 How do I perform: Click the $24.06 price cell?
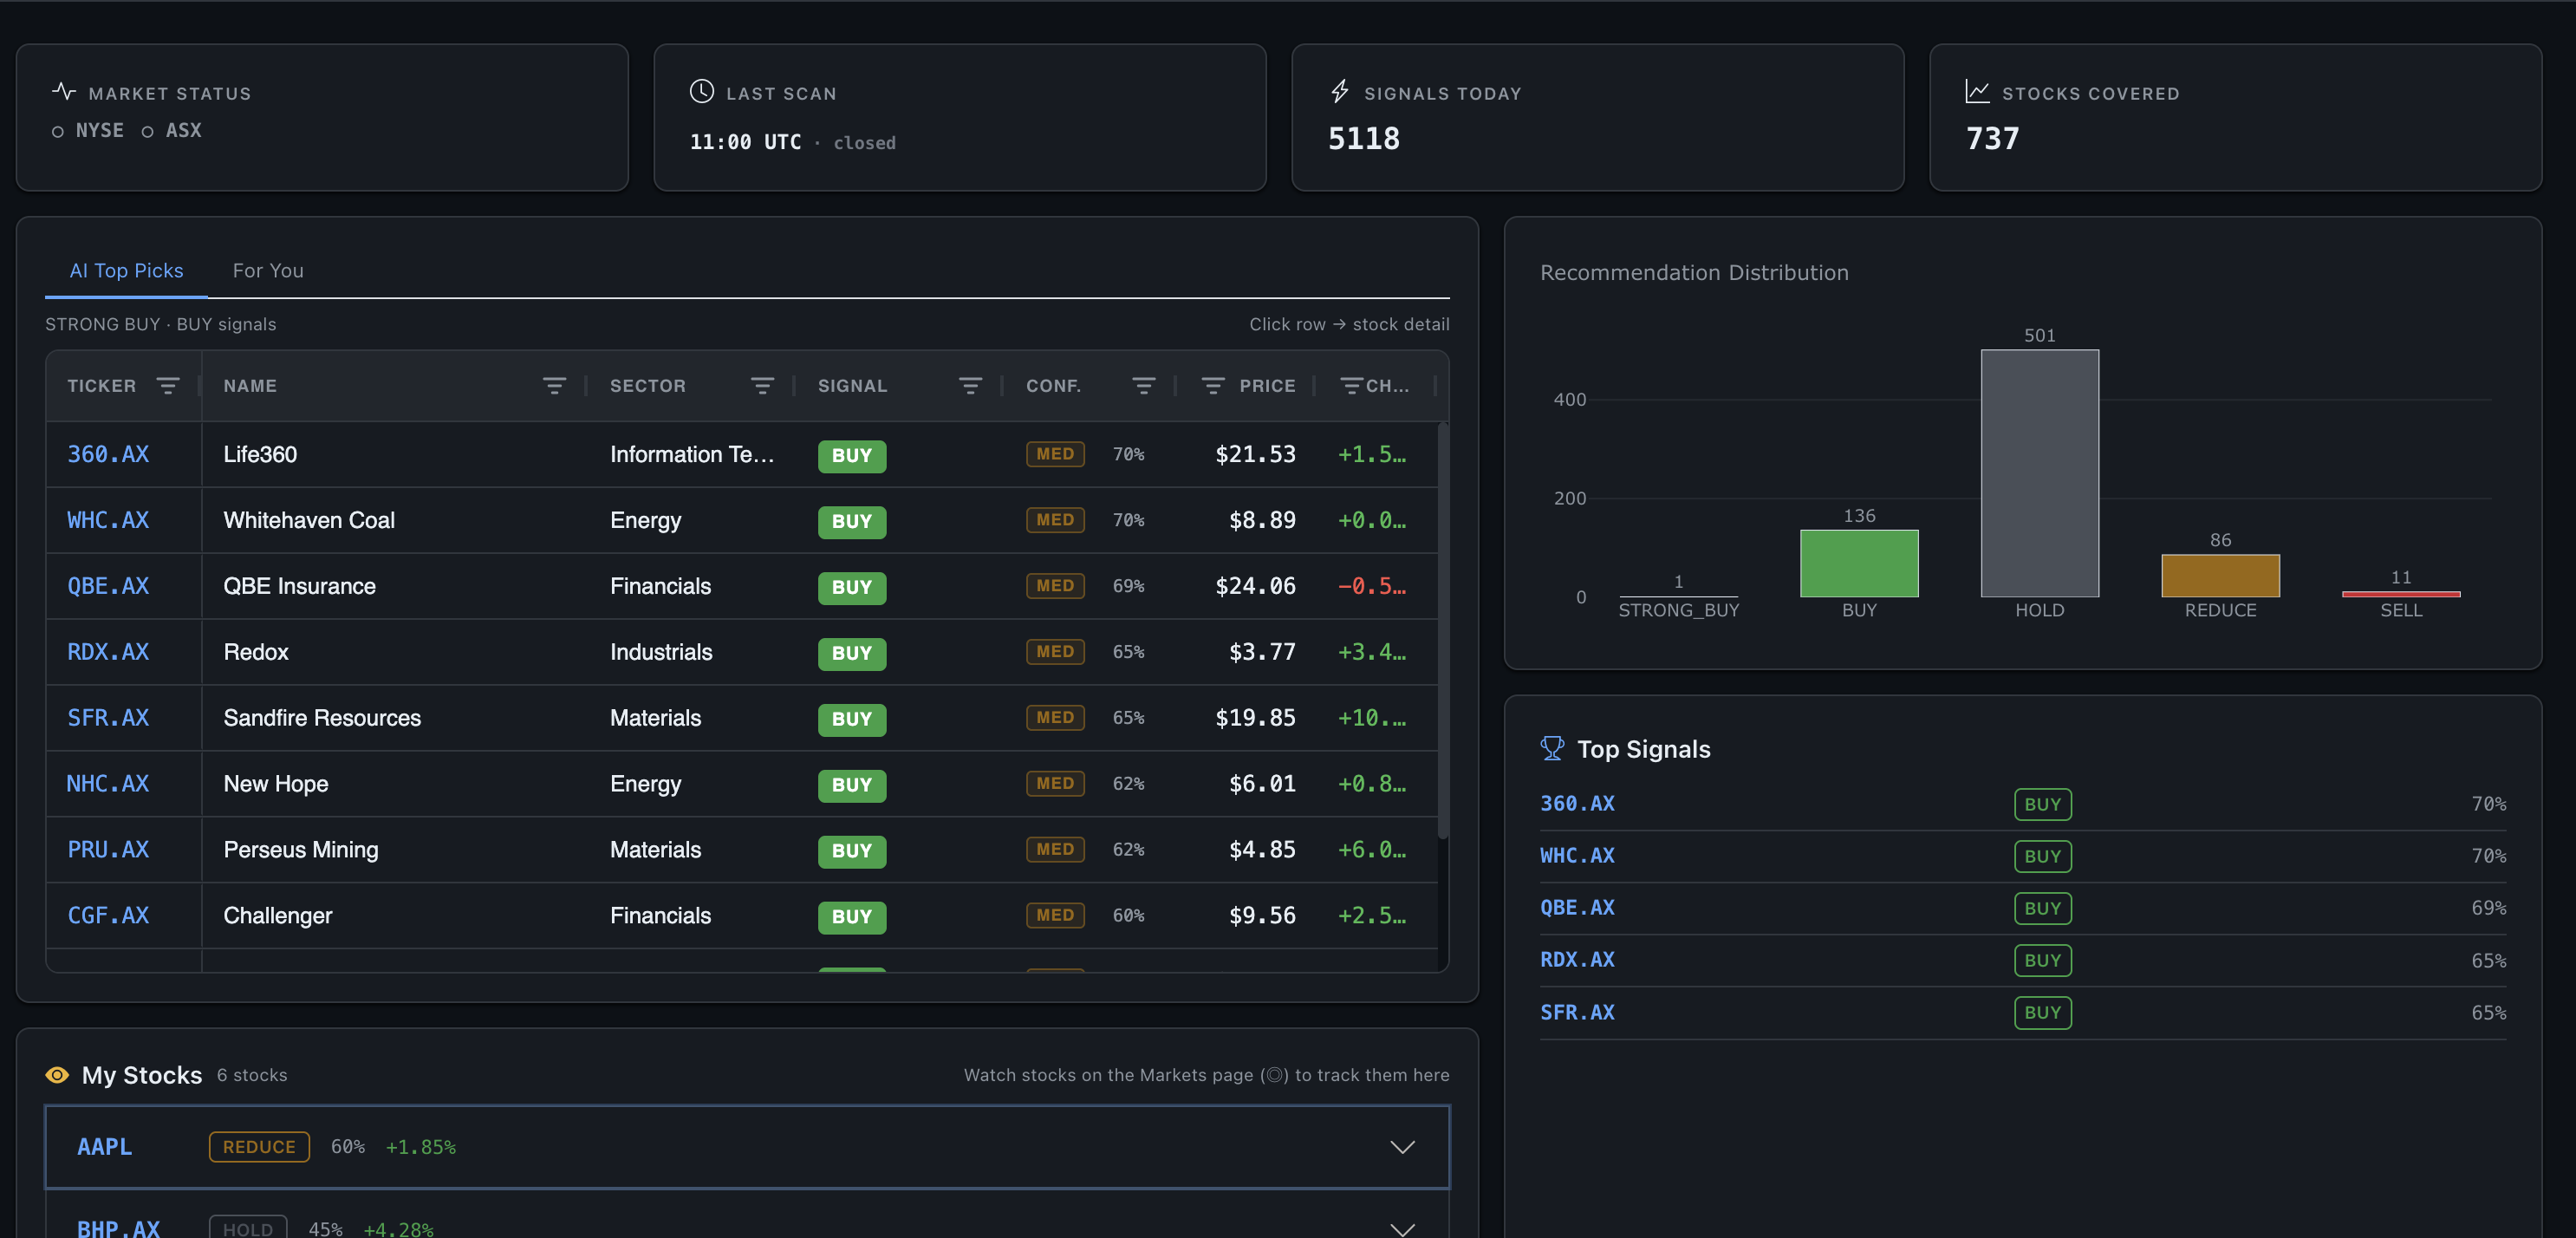pos(1255,586)
